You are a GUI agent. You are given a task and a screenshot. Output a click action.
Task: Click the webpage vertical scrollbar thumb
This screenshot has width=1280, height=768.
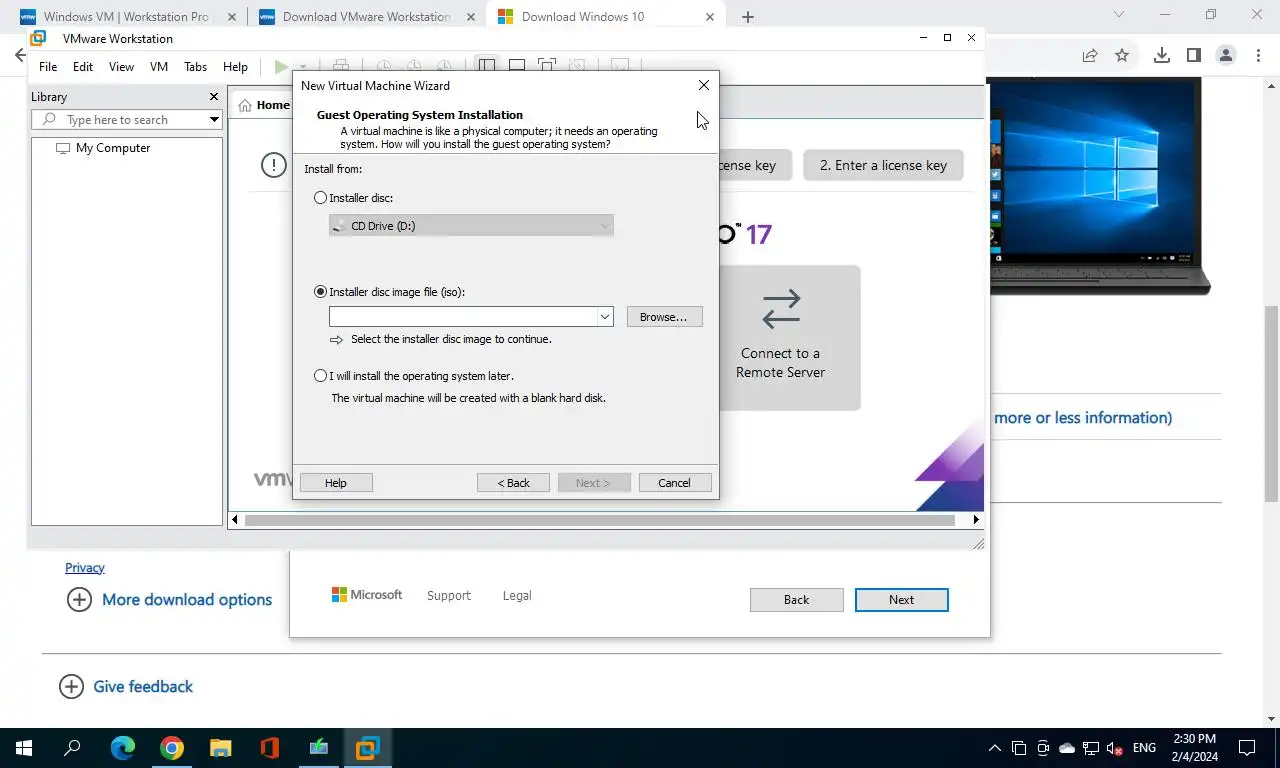[1272, 404]
